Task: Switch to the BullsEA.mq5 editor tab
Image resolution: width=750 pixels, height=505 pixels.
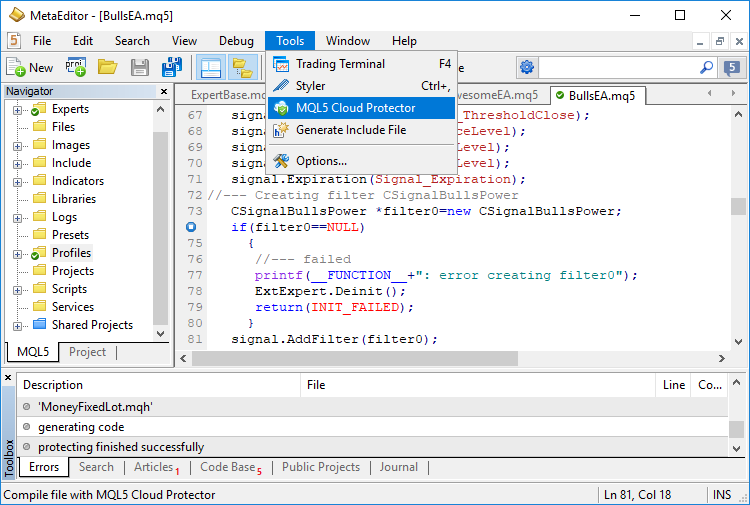Action: (598, 96)
